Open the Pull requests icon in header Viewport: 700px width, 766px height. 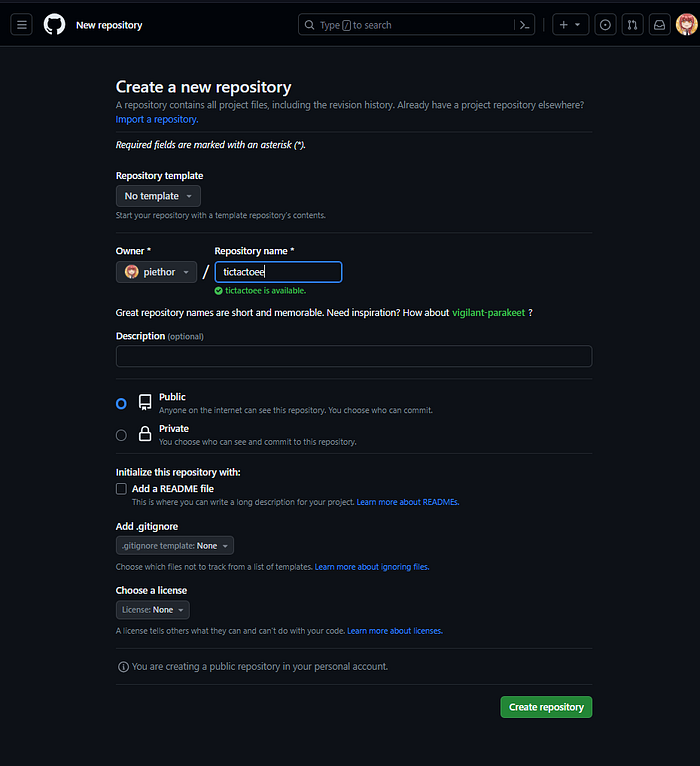pyautogui.click(x=632, y=25)
